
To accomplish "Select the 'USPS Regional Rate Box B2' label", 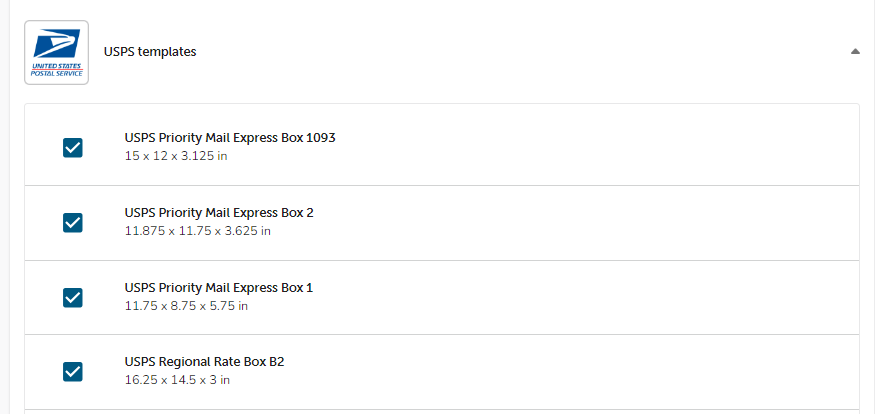I will (205, 362).
